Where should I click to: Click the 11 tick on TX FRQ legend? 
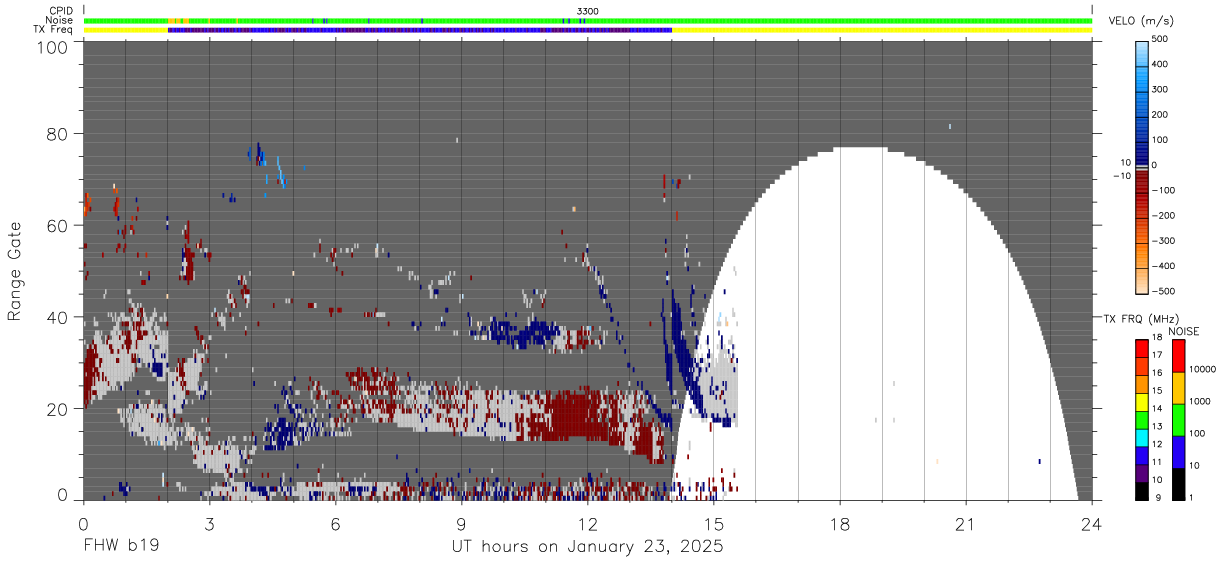point(1156,462)
